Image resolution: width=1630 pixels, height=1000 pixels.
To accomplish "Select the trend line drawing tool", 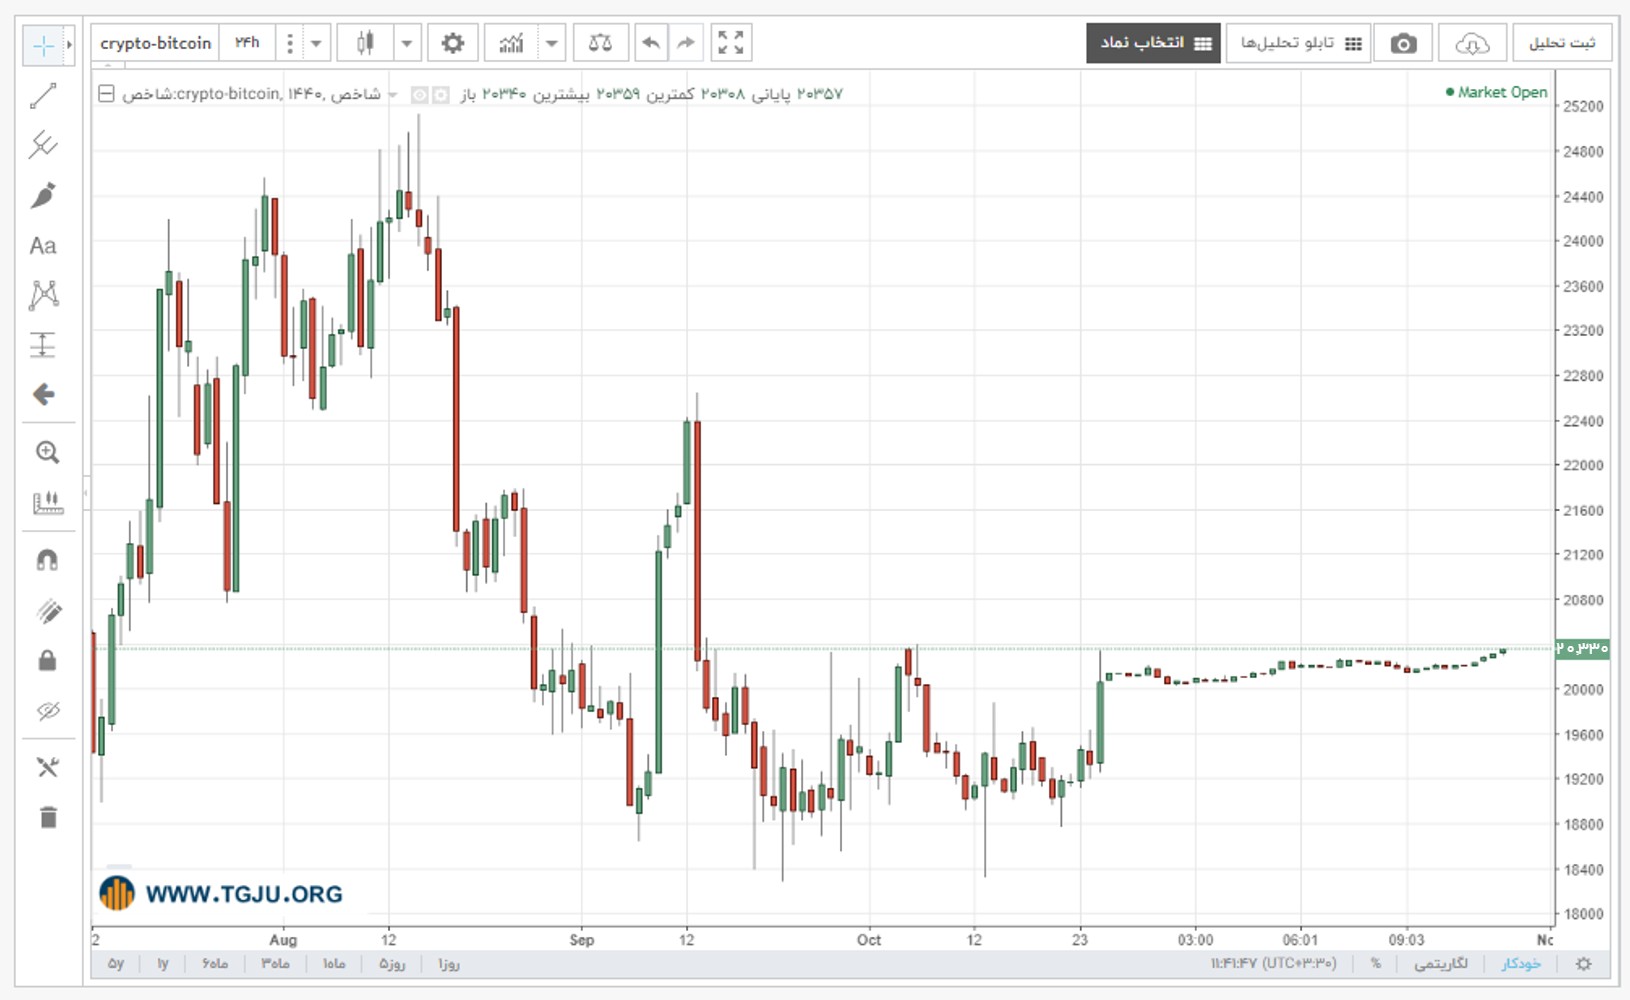I will pos(43,96).
